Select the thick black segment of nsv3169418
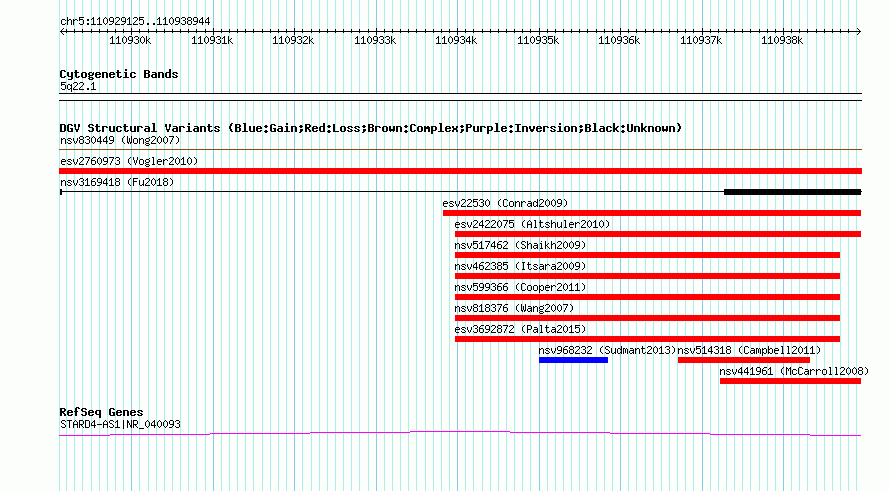The height and width of the screenshot is (491, 890). tap(792, 192)
